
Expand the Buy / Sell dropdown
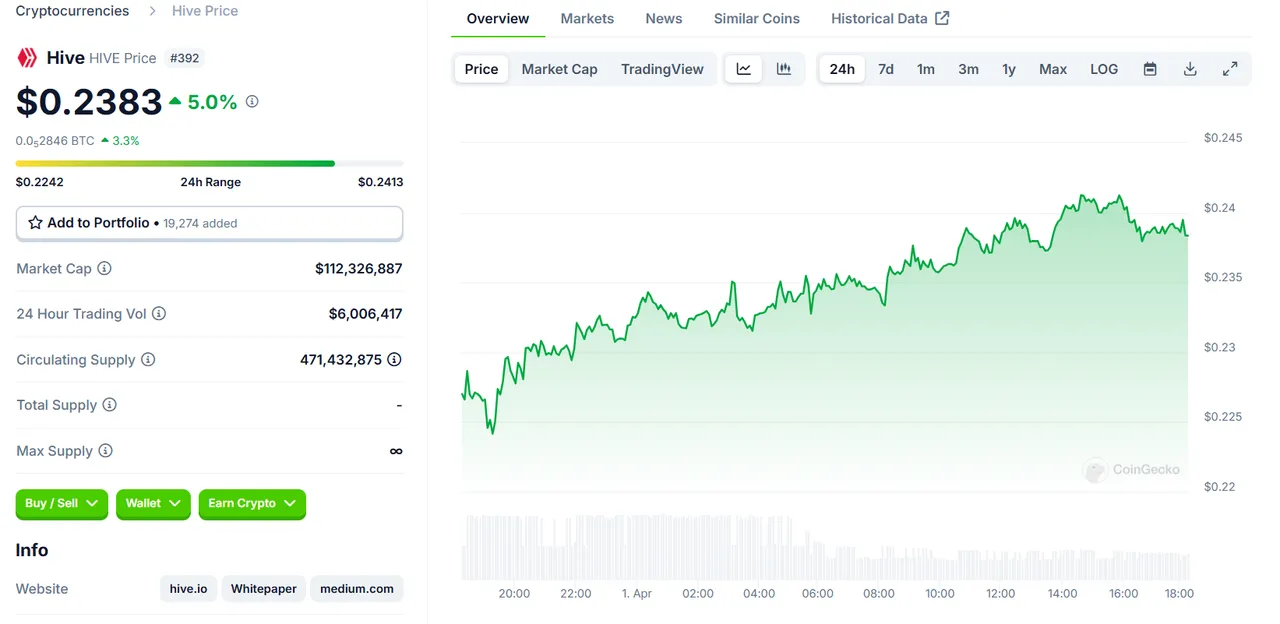tap(61, 503)
